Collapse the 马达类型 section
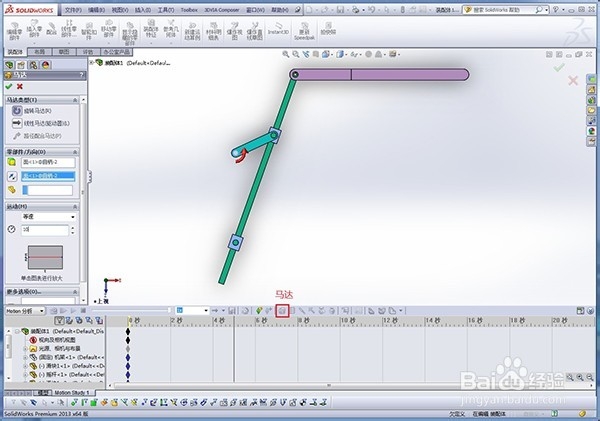This screenshot has width=600, height=421. pyautogui.click(x=75, y=100)
